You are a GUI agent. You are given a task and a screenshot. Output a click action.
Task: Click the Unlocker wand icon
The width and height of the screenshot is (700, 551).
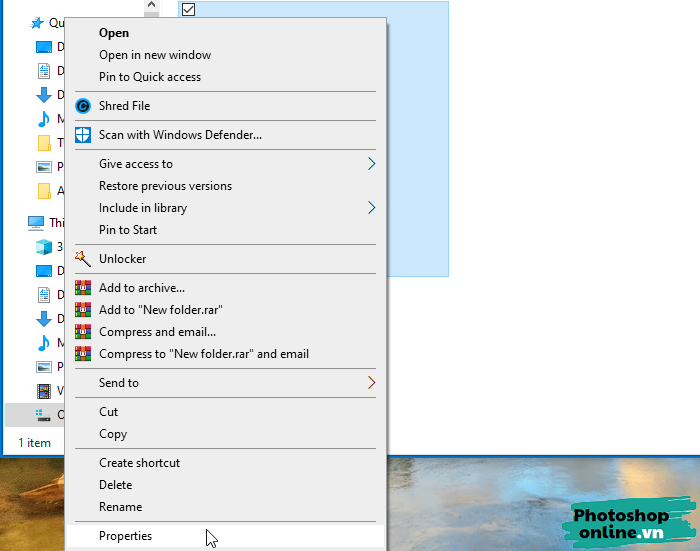83,259
